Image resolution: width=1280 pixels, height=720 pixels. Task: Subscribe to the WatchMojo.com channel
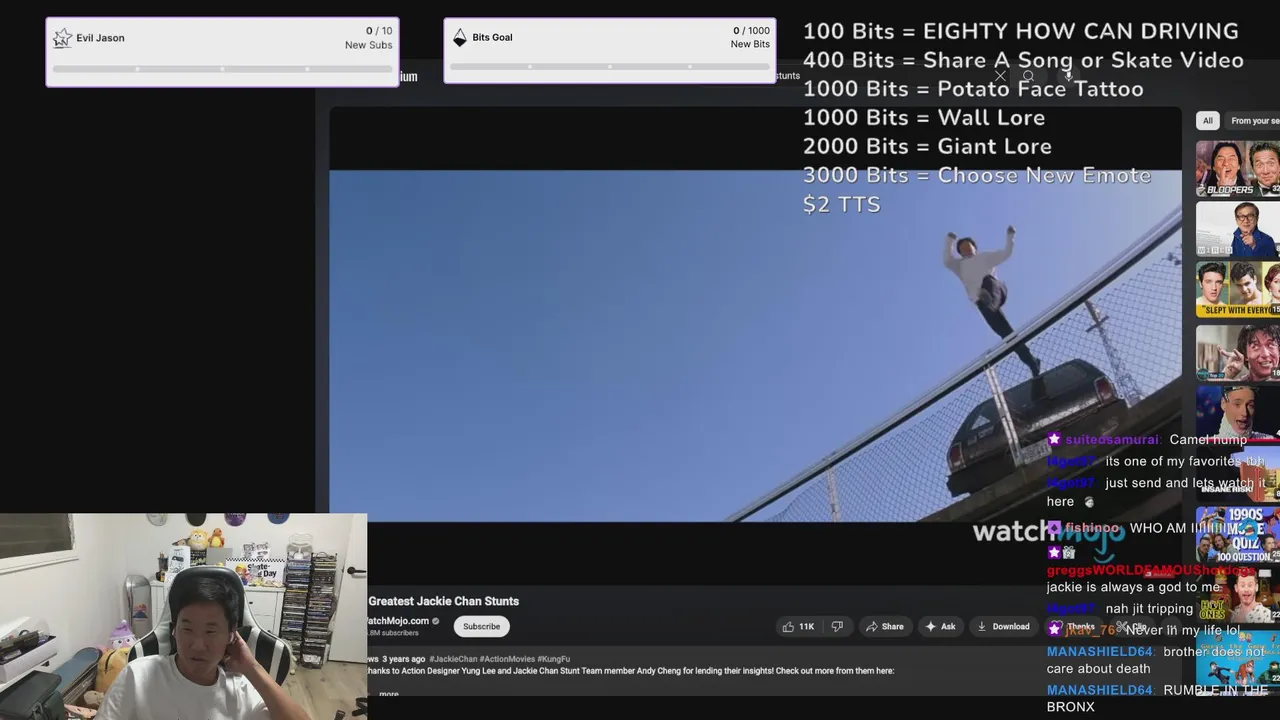(x=481, y=627)
